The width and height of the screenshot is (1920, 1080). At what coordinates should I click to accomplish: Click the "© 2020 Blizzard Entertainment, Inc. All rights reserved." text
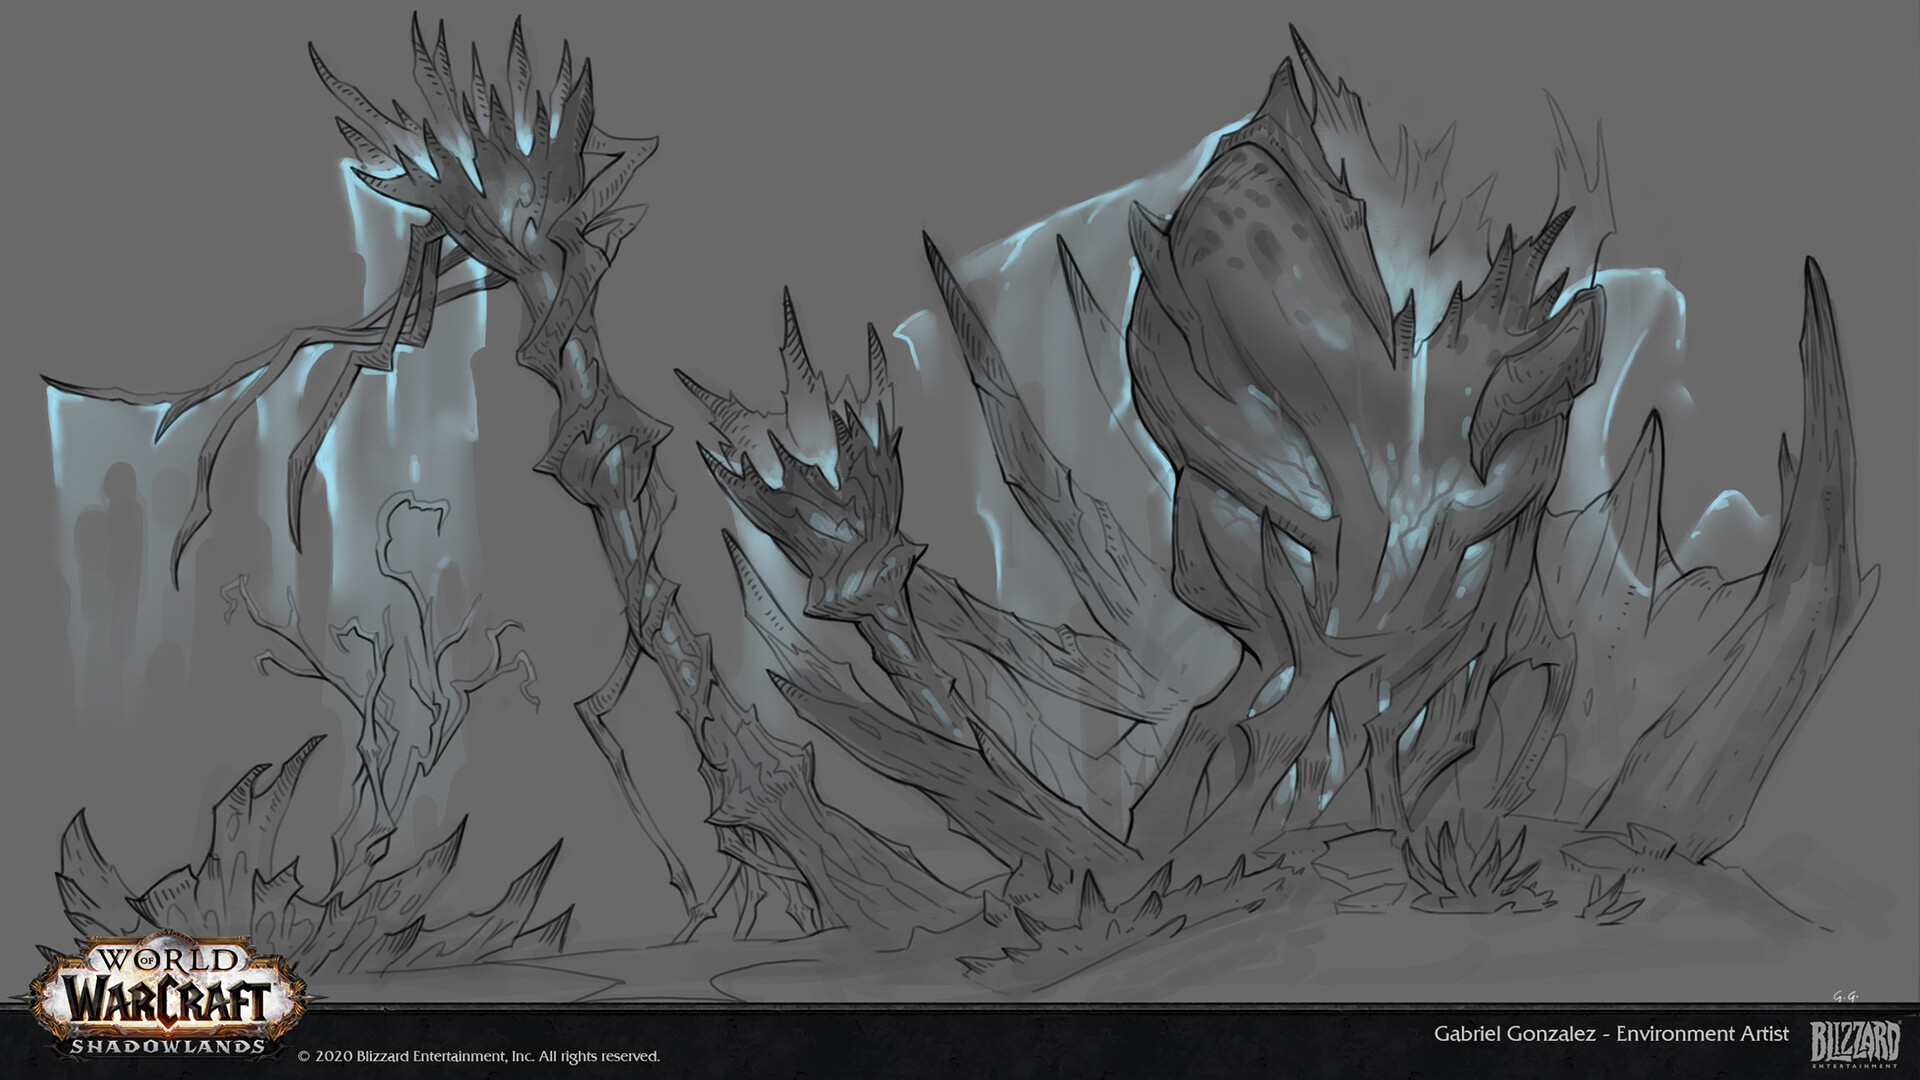[x=480, y=1056]
